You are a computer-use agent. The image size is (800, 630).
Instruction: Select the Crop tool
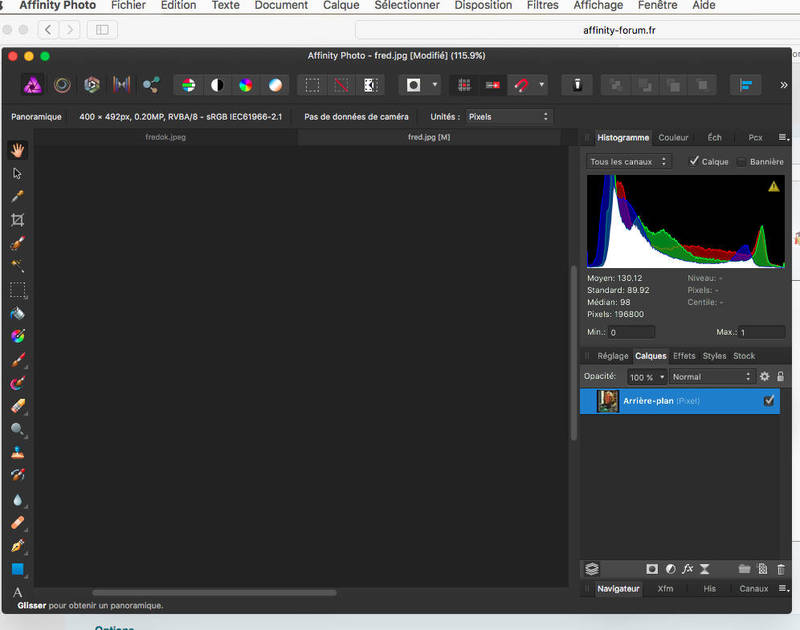tap(17, 220)
